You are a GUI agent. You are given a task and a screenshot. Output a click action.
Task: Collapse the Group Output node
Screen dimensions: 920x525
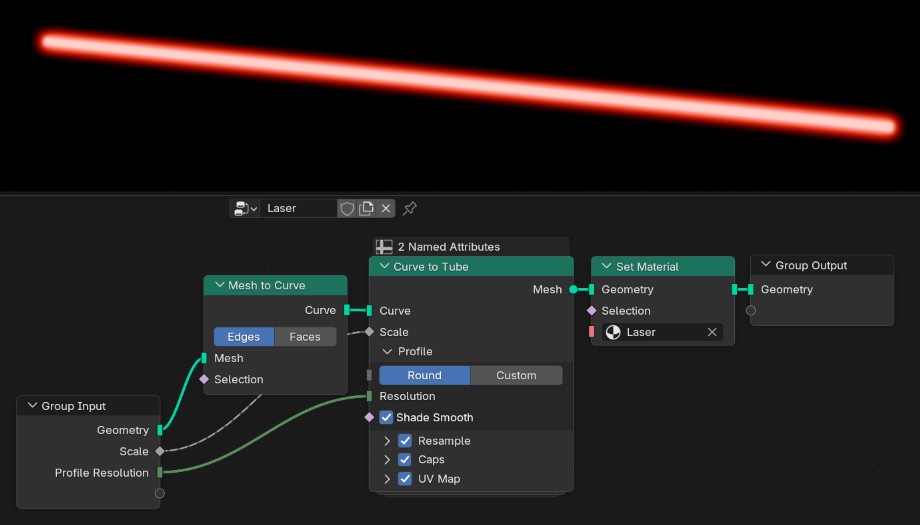[x=766, y=265]
